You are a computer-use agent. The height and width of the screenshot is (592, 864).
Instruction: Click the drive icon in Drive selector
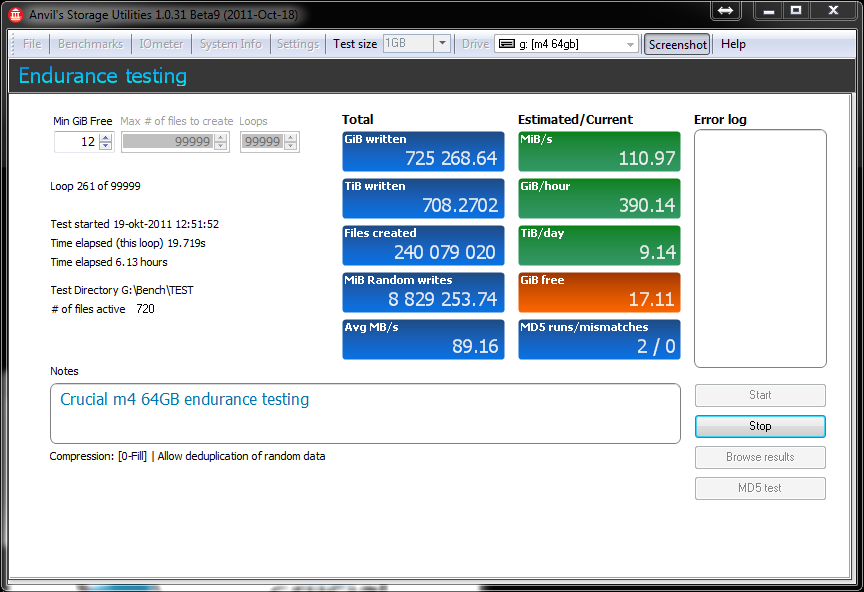[506, 44]
